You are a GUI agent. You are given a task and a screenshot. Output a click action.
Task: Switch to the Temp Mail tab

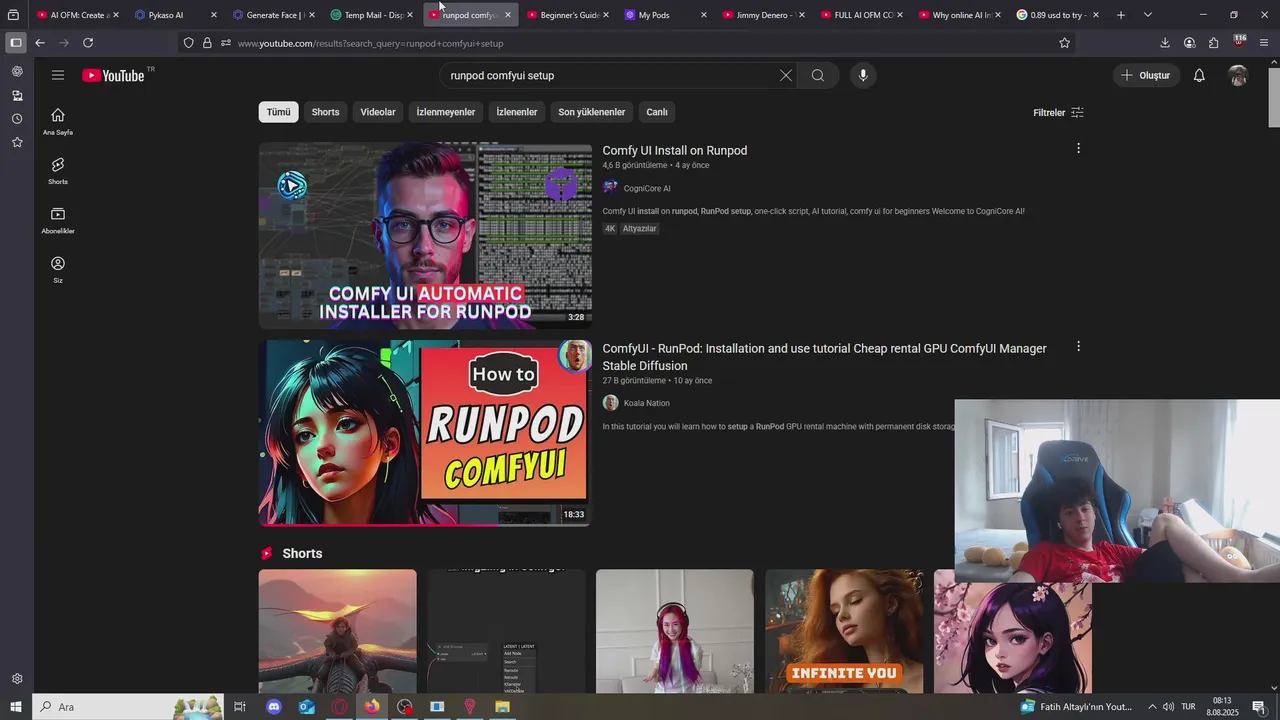tap(370, 15)
